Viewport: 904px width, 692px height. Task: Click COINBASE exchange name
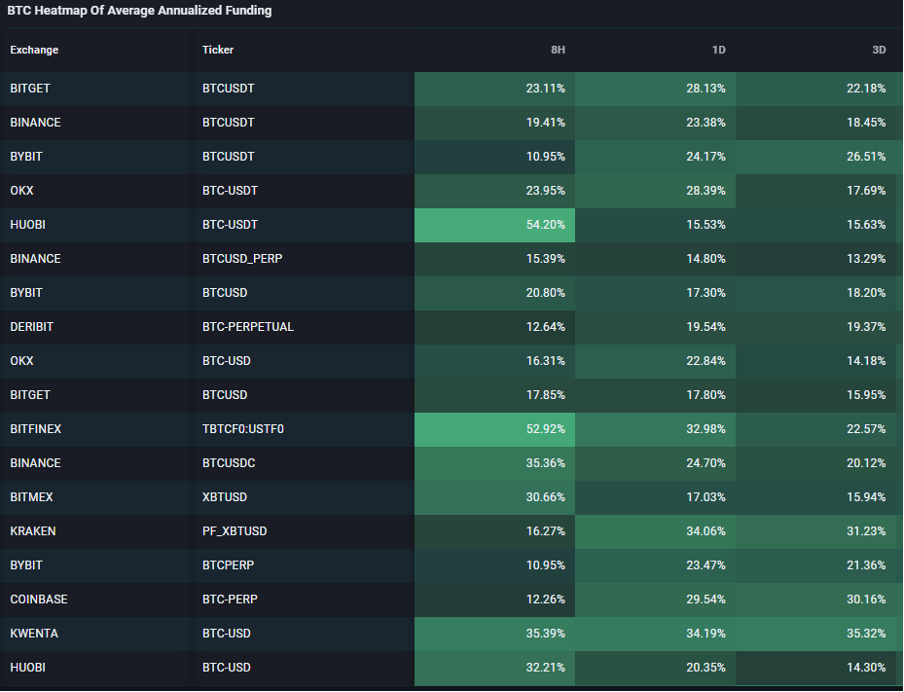(x=39, y=599)
